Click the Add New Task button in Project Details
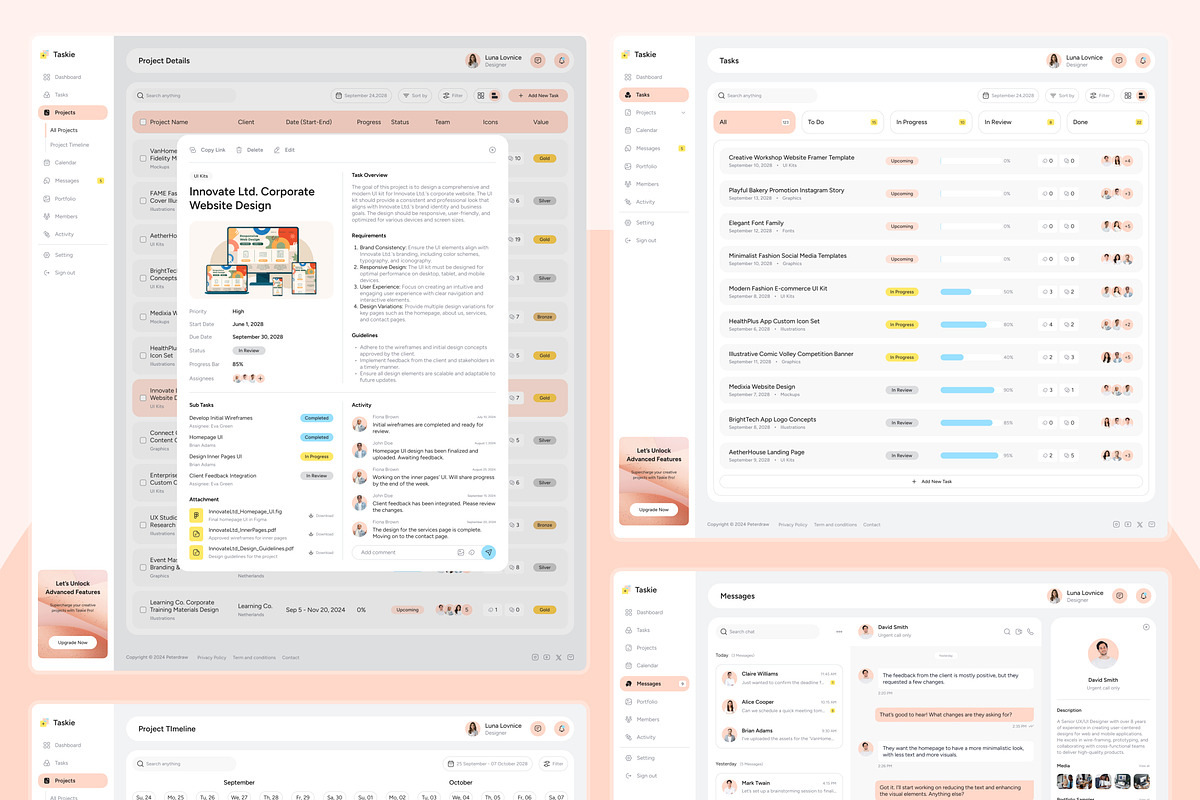This screenshot has width=1200, height=800. pyautogui.click(x=538, y=96)
